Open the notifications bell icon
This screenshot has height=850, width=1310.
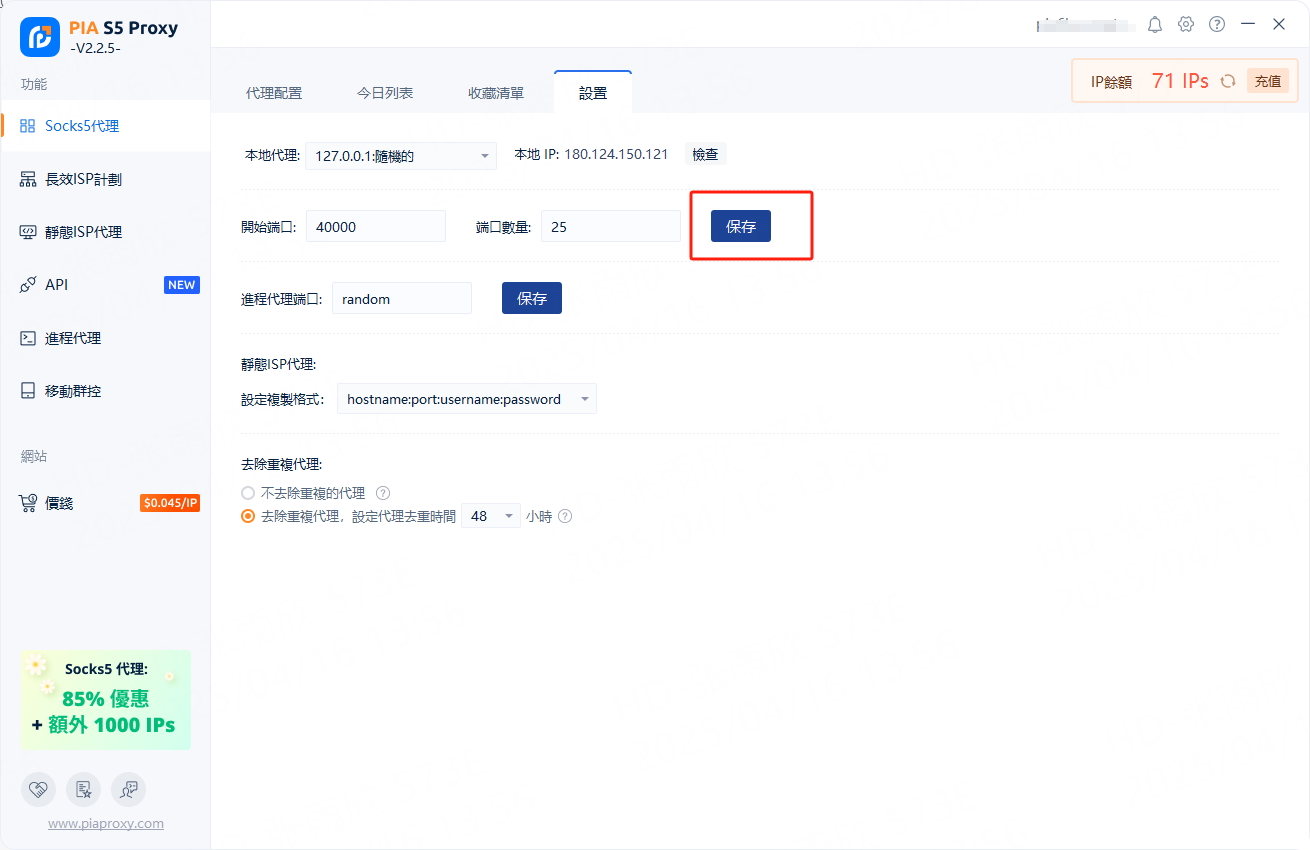click(x=1155, y=24)
